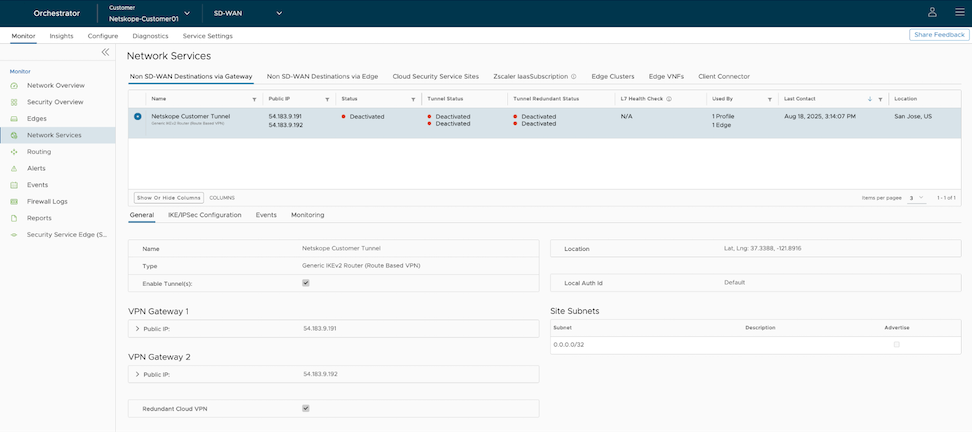Click the Alerts sidebar icon

point(15,168)
